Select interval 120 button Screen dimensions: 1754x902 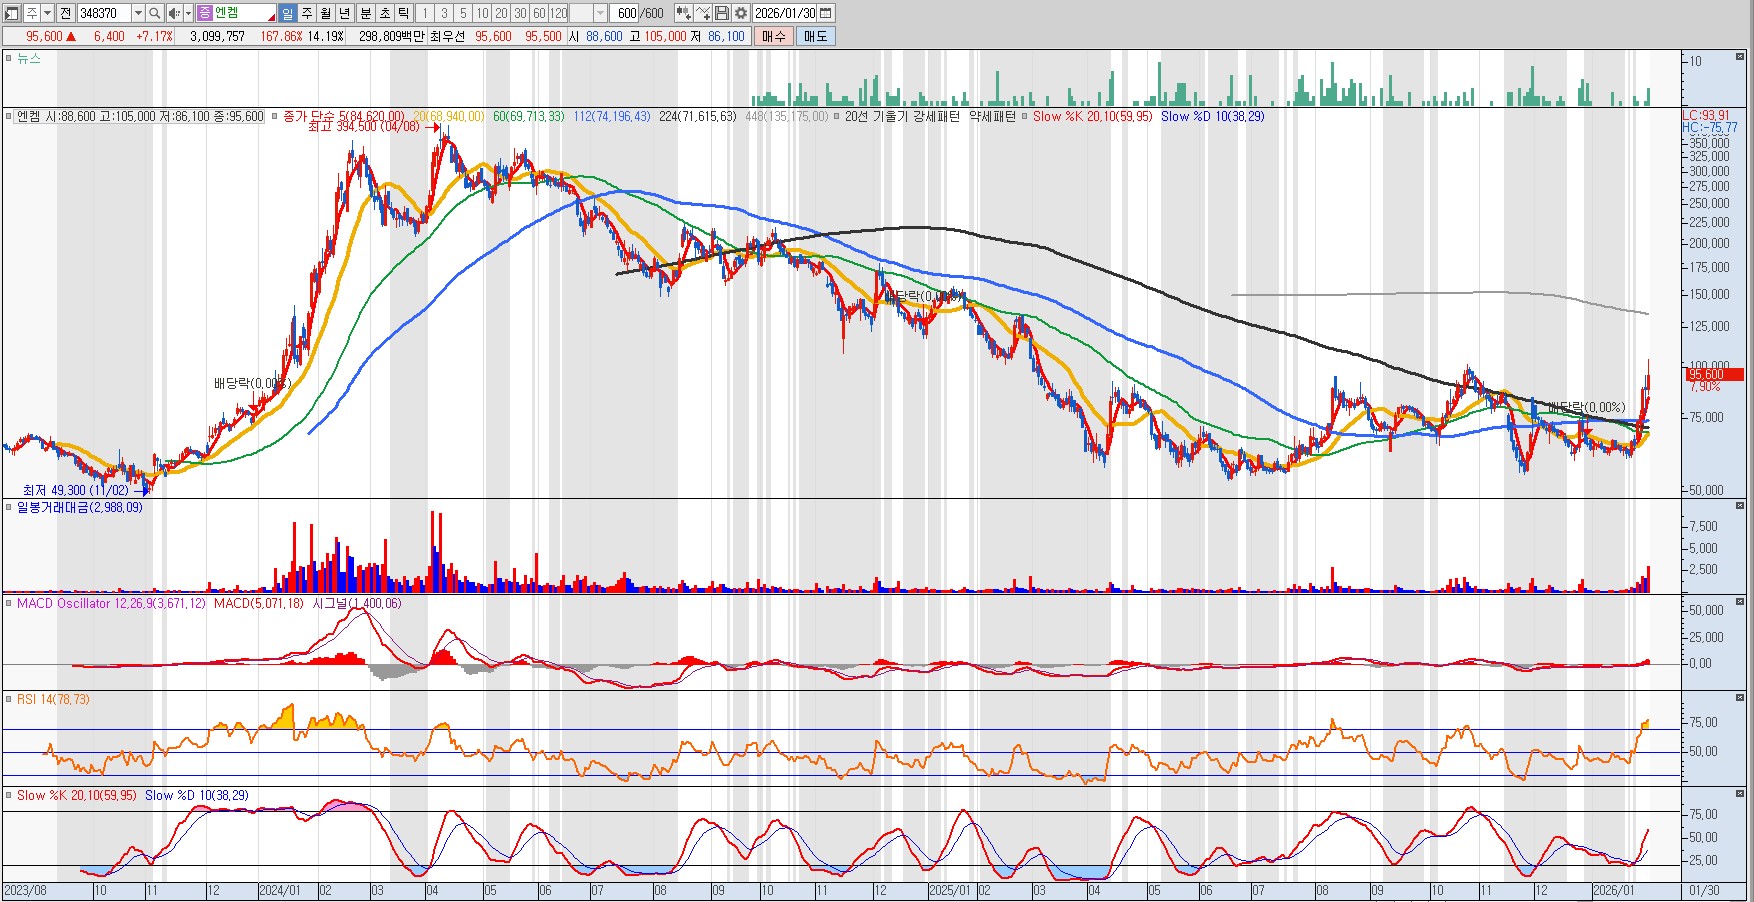[x=558, y=13]
